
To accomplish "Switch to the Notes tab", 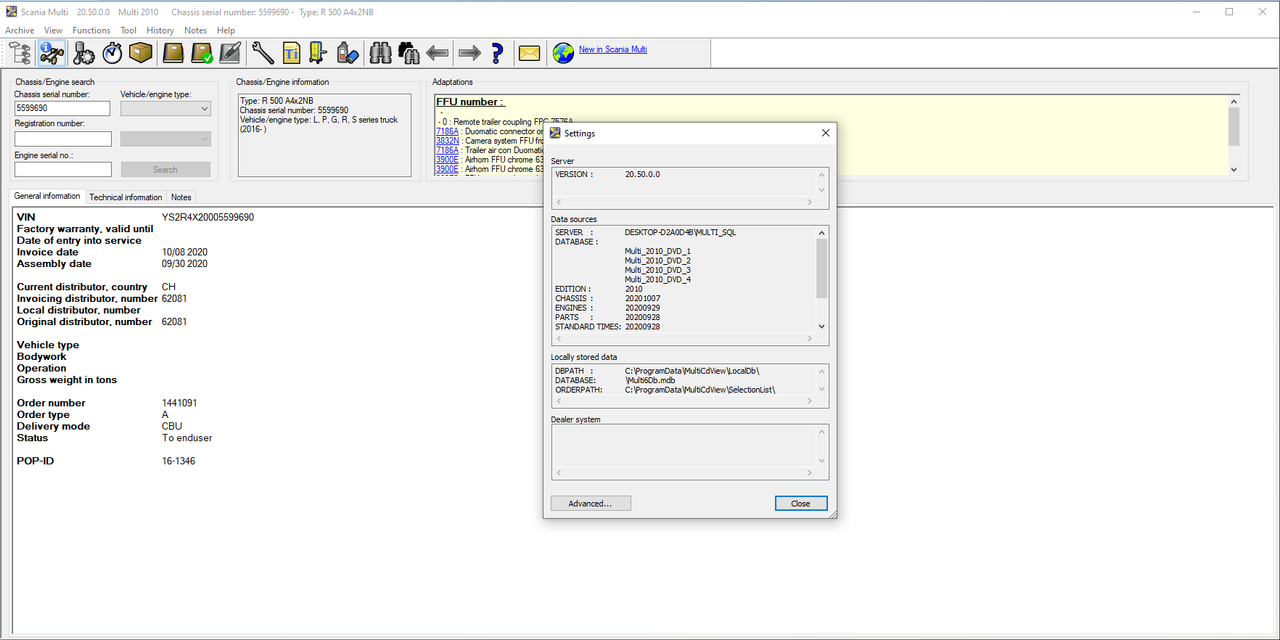I will point(181,197).
